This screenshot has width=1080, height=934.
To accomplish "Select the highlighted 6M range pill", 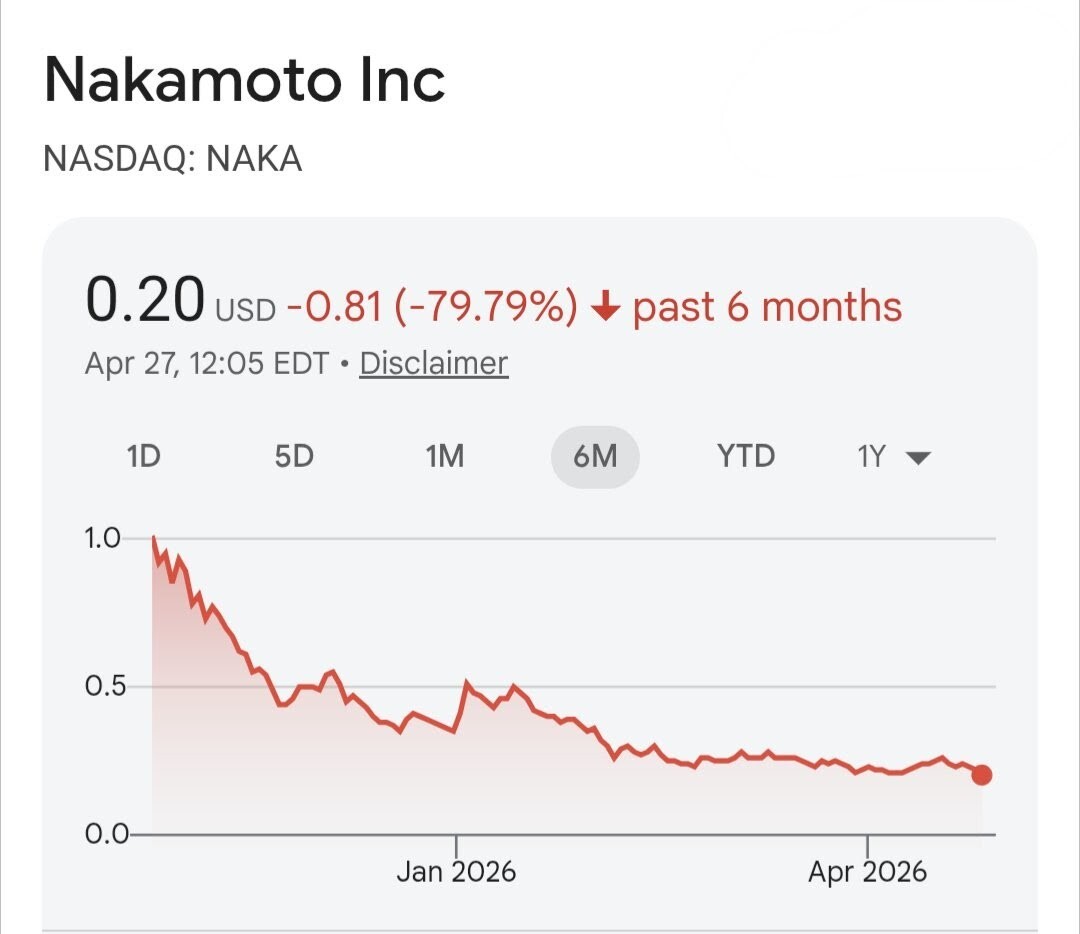I will click(594, 457).
